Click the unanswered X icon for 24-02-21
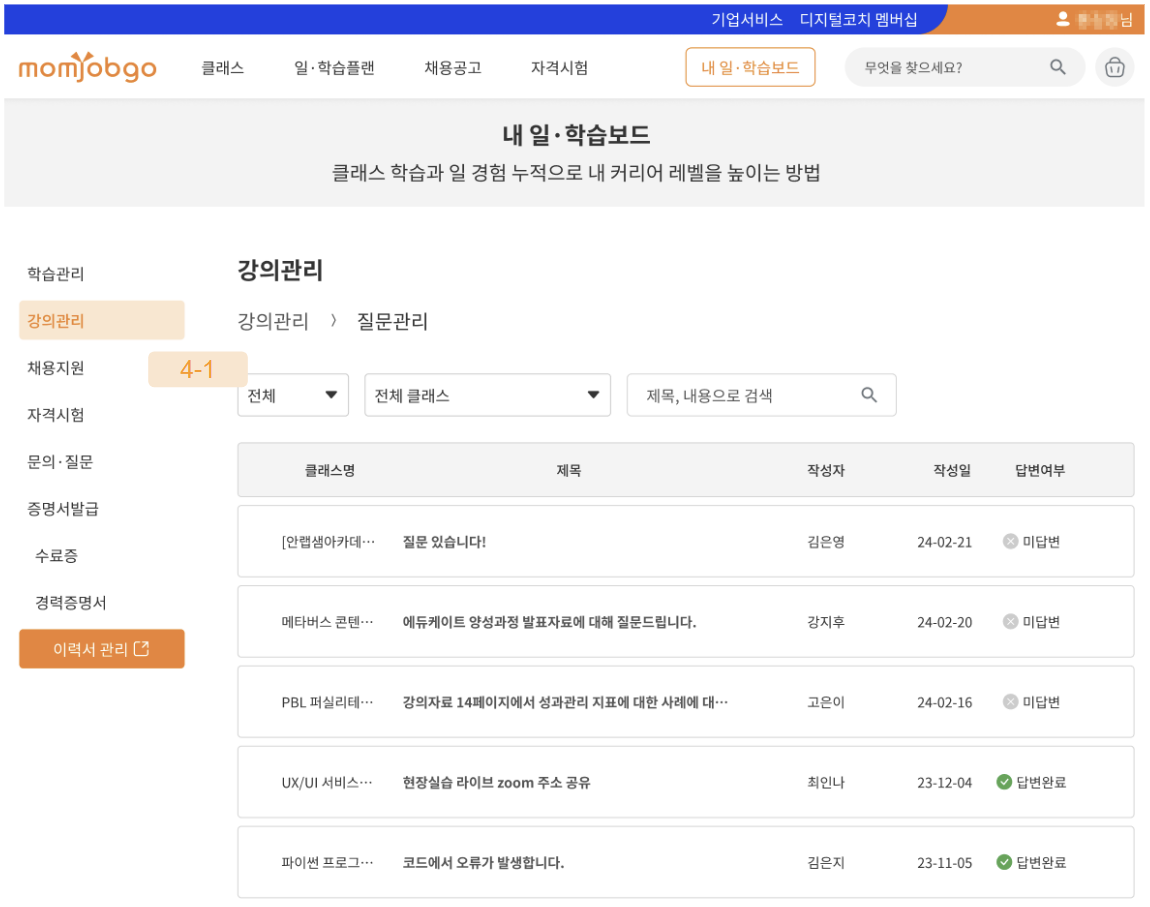The height and width of the screenshot is (907, 1150). click(1010, 542)
